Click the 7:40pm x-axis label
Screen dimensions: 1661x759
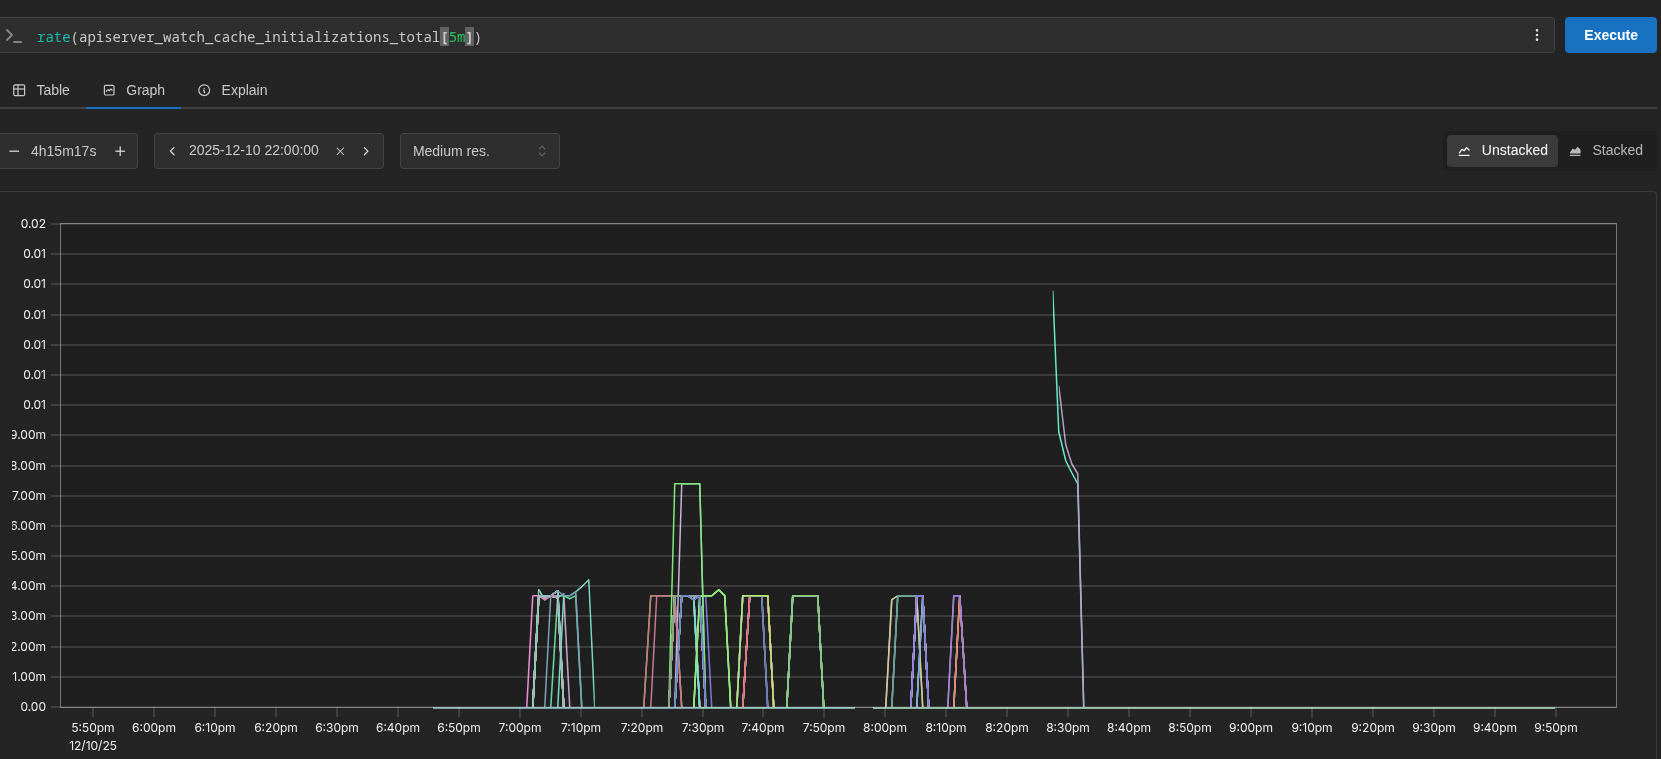[763, 728]
